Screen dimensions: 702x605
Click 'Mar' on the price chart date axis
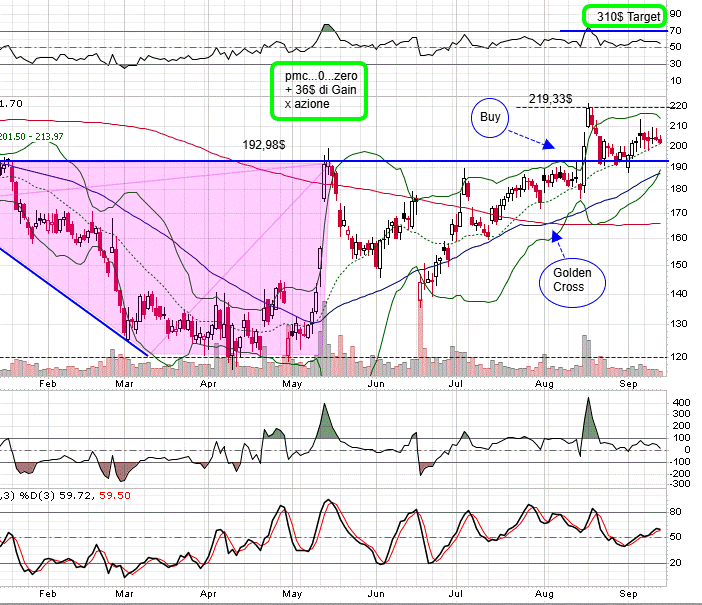pos(124,384)
